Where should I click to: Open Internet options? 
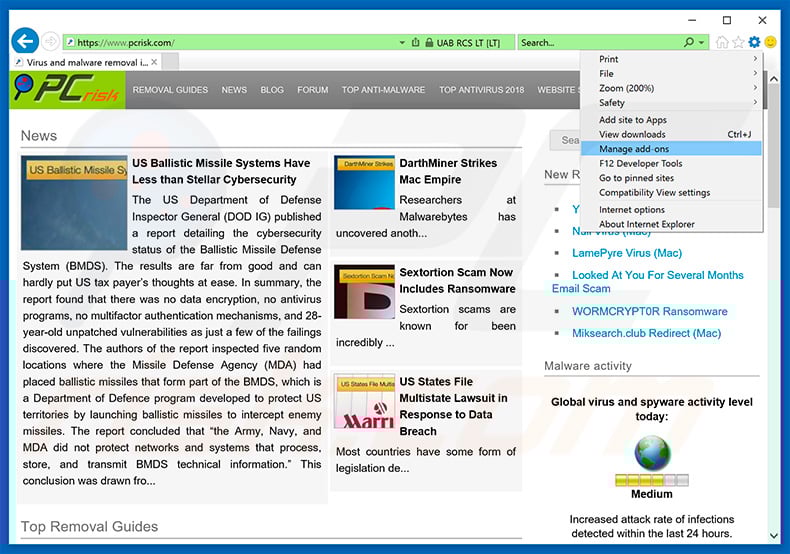672,210
